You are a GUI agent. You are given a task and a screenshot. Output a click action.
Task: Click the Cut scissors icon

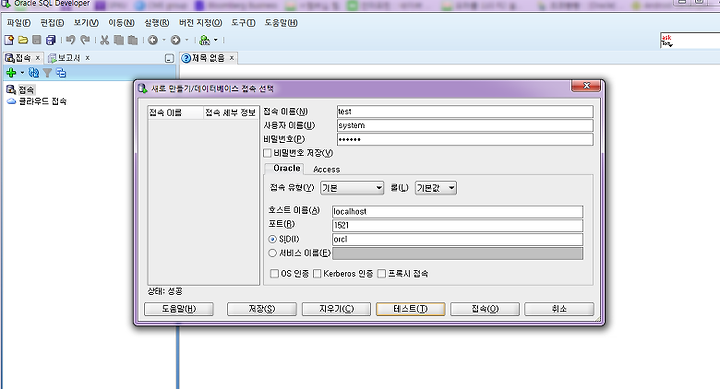[105, 40]
